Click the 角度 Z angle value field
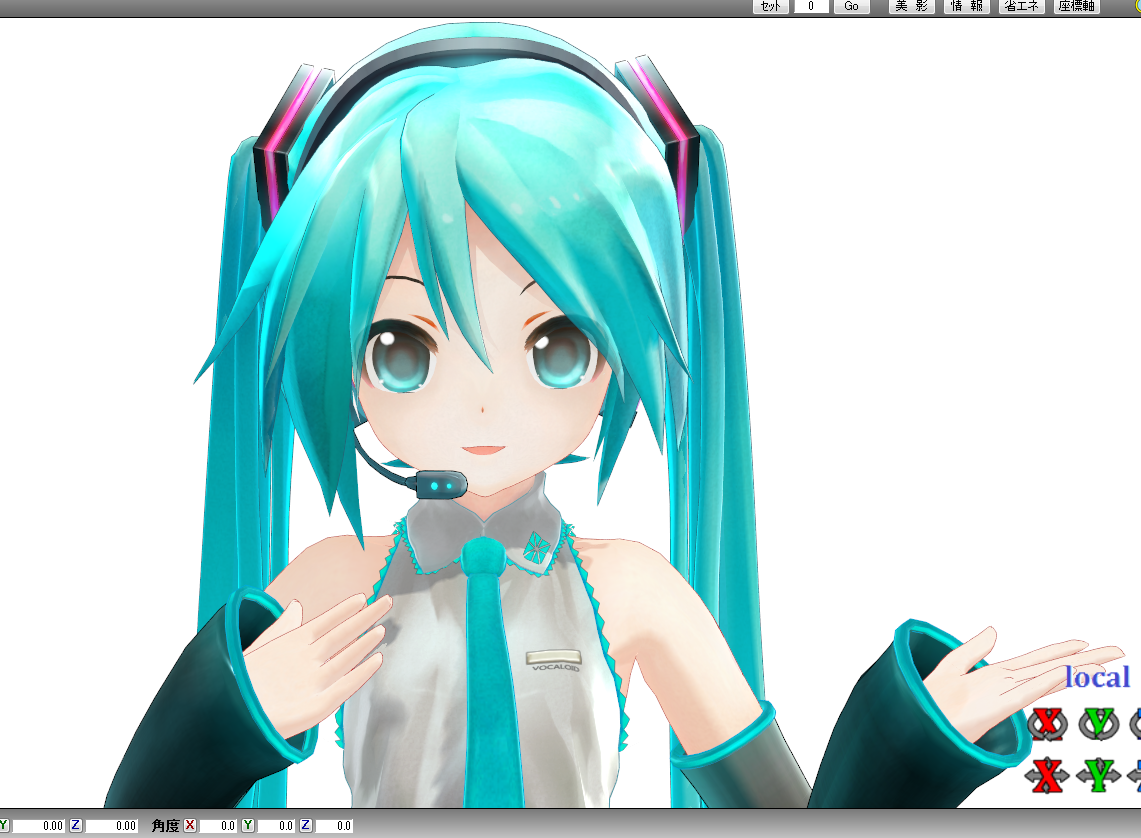 [335, 826]
